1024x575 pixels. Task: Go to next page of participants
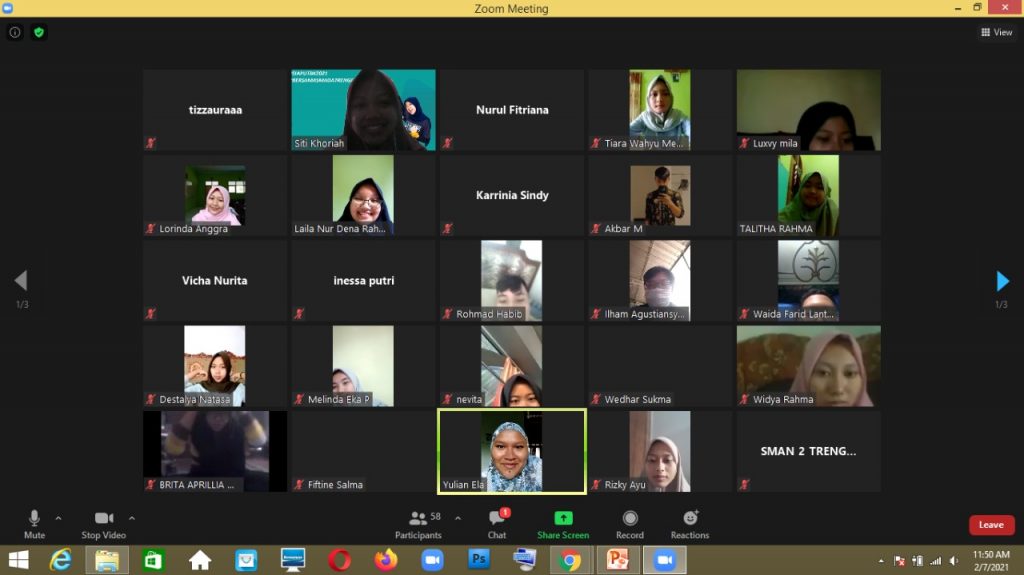click(1002, 281)
